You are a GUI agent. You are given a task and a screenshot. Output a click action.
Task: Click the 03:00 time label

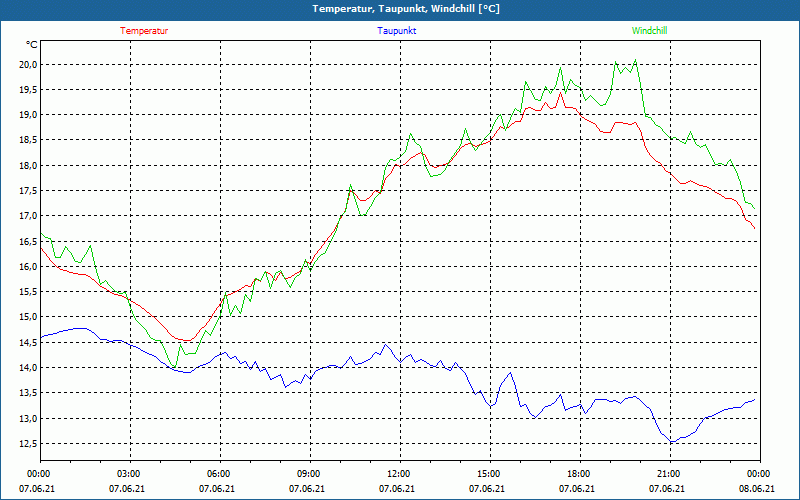(128, 474)
